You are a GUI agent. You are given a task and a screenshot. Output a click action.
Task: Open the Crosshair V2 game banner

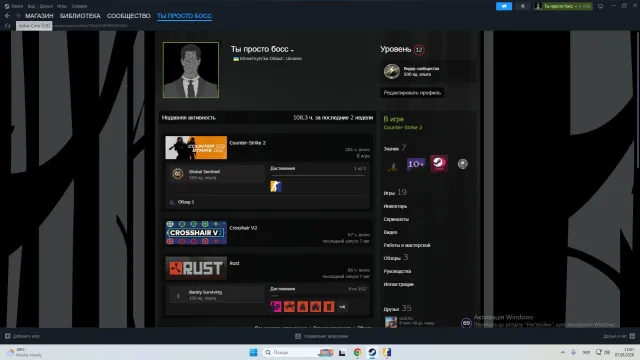click(x=196, y=233)
